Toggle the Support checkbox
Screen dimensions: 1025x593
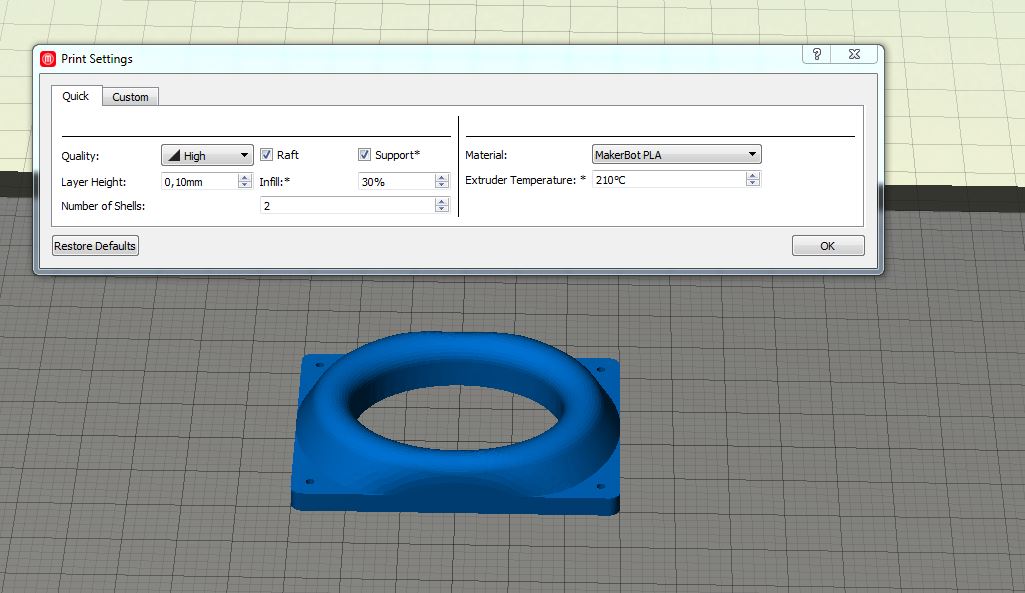coord(364,155)
